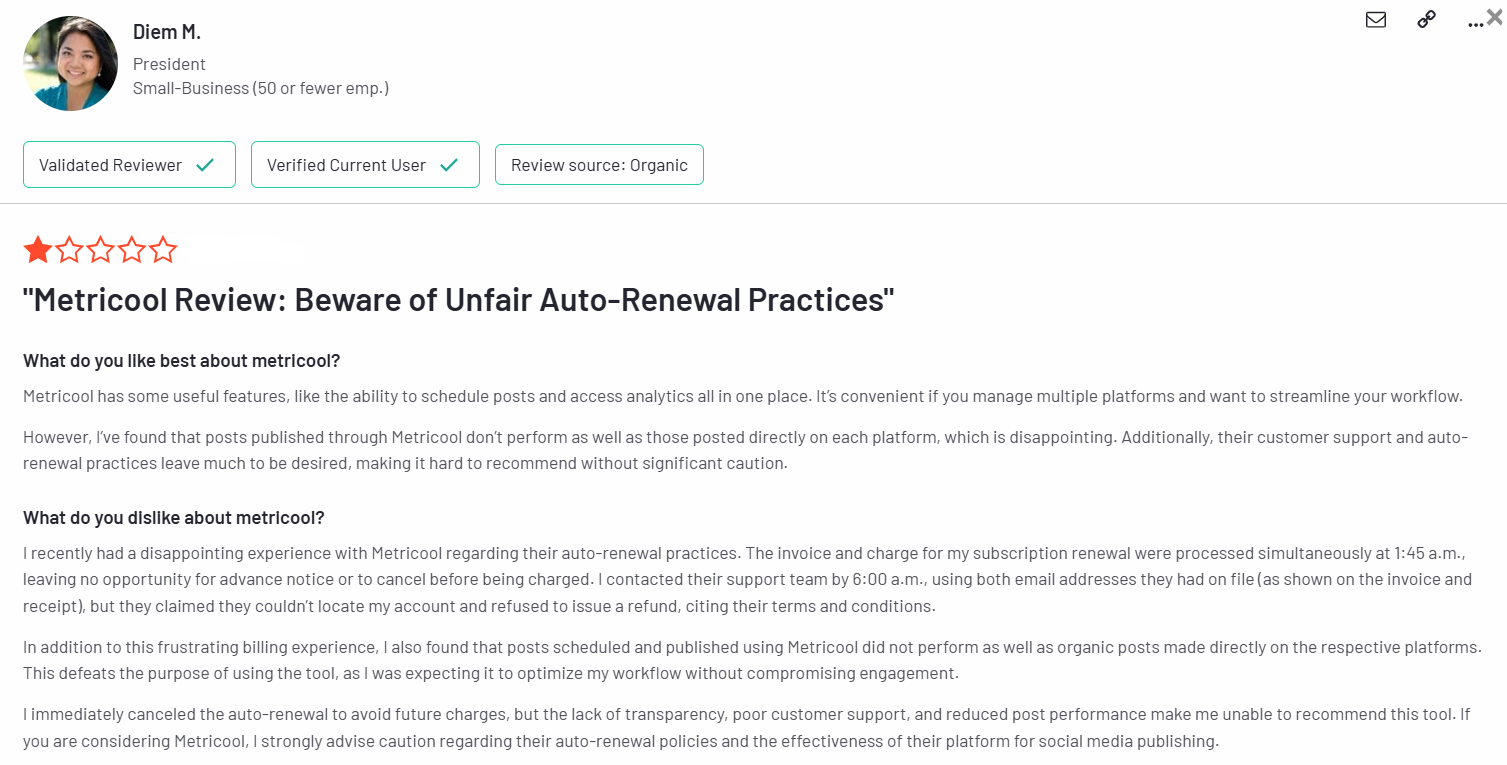Click the envelope email share icon
This screenshot has width=1507, height=765.
[1376, 20]
